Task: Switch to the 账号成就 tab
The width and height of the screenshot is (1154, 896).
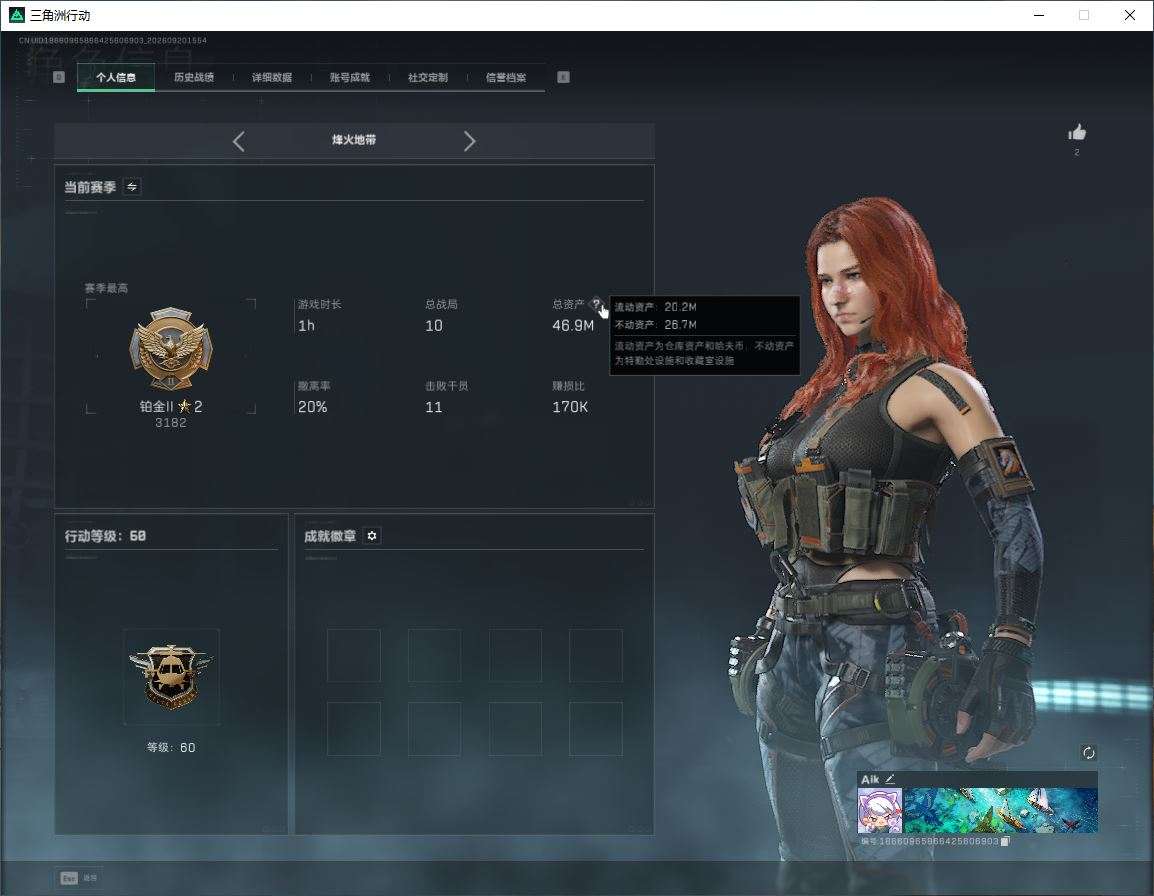Action: pyautogui.click(x=350, y=77)
